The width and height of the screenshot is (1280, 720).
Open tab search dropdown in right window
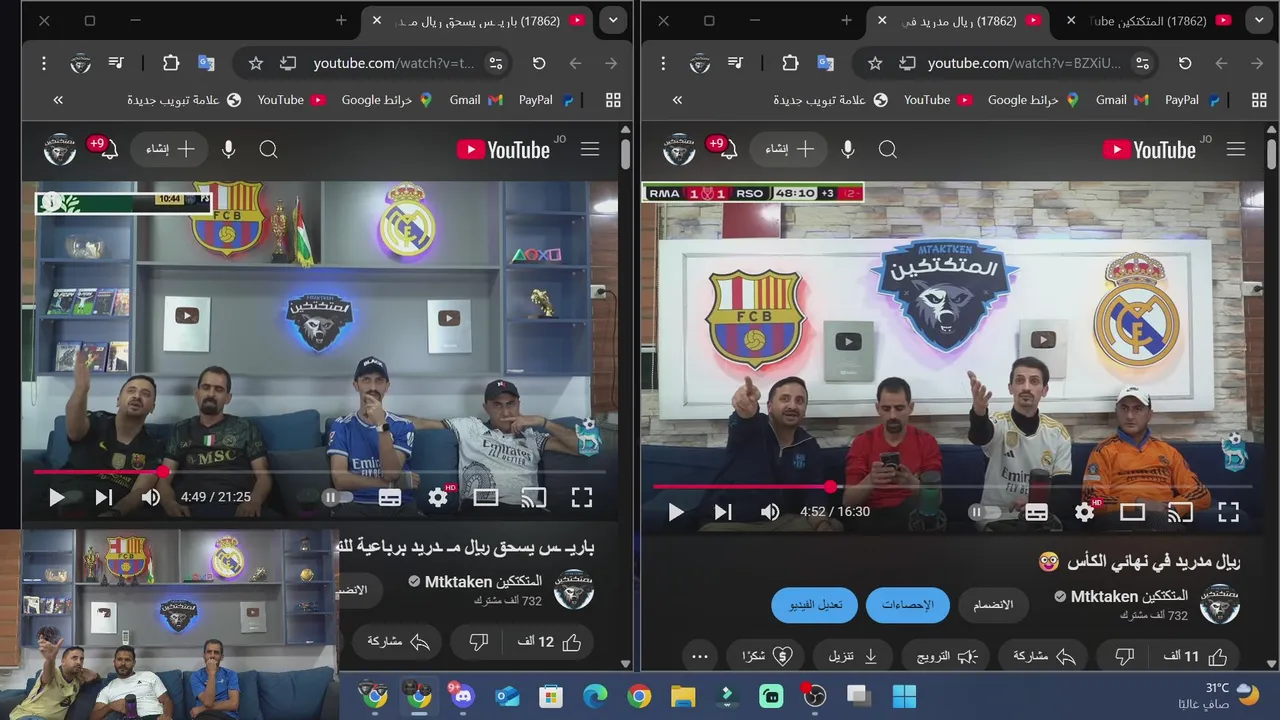pyautogui.click(x=1259, y=20)
